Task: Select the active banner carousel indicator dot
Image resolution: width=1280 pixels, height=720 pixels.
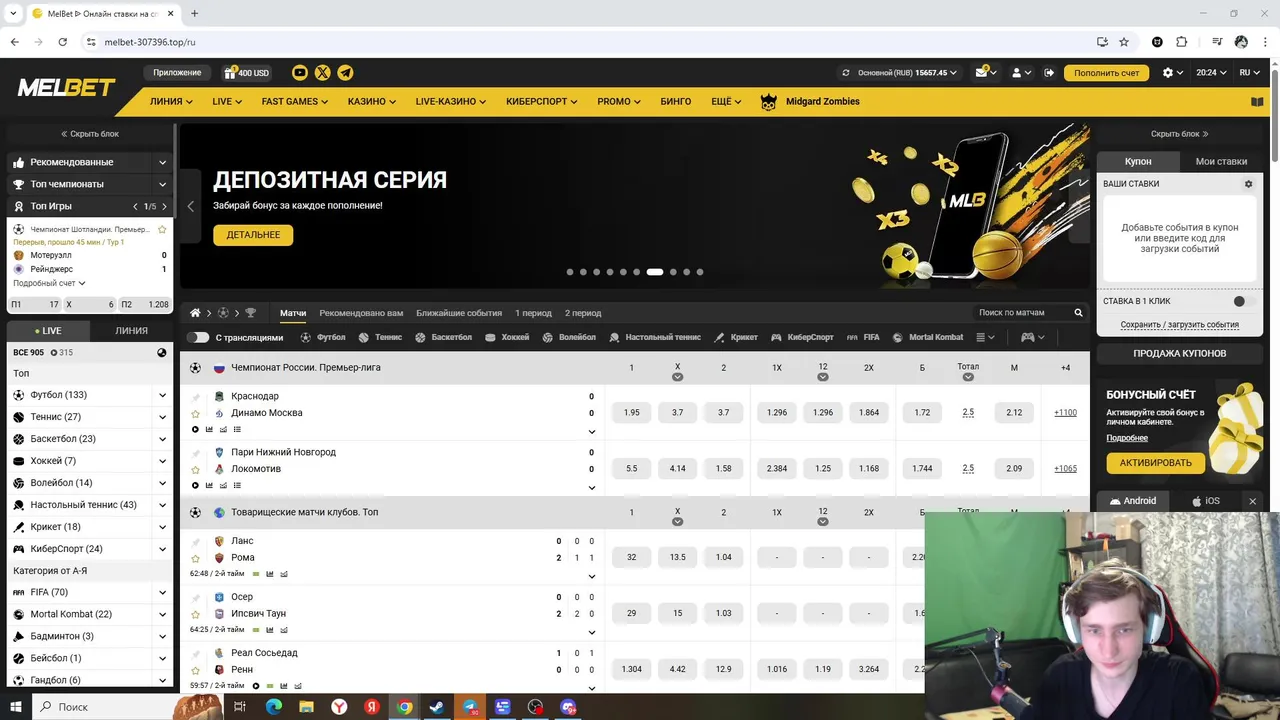Action: [655, 272]
